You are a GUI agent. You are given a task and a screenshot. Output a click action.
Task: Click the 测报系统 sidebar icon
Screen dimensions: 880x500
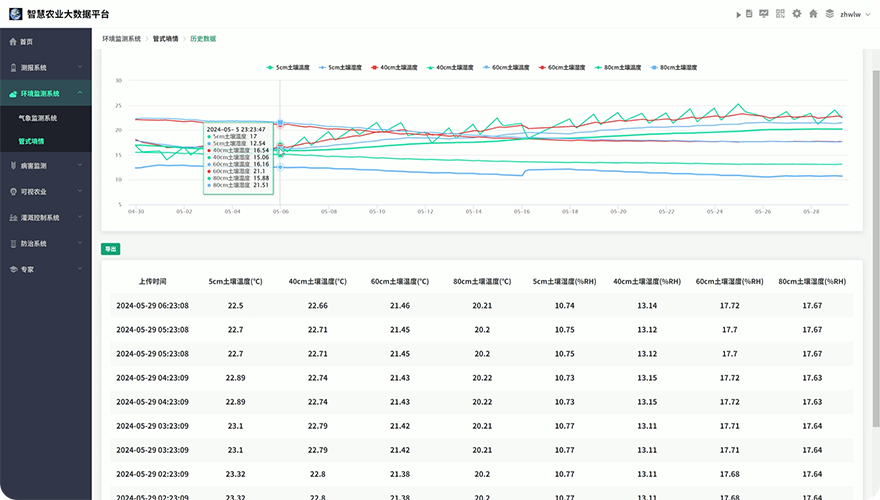pos(13,67)
